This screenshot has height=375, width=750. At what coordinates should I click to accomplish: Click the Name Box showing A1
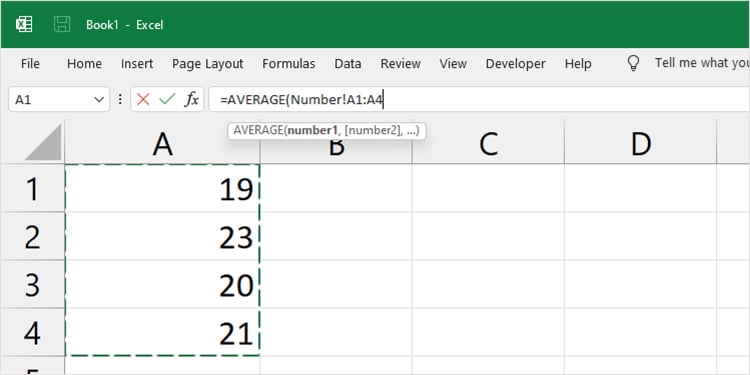point(59,99)
